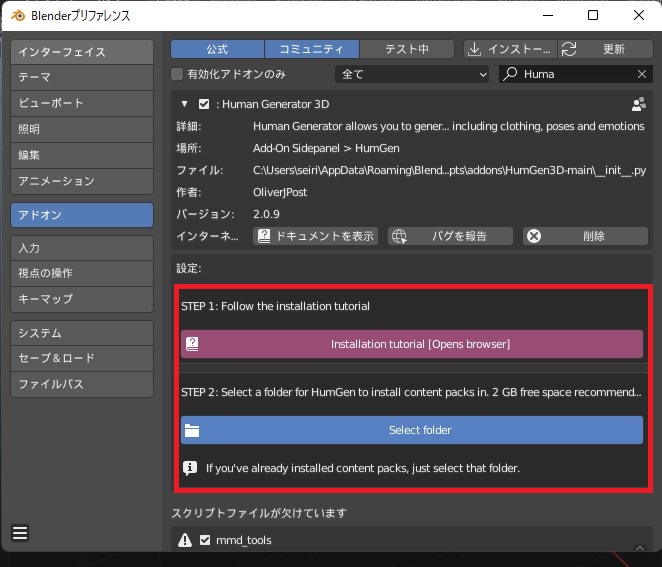
Task: Open the 入力 preferences section
Action: click(82, 248)
